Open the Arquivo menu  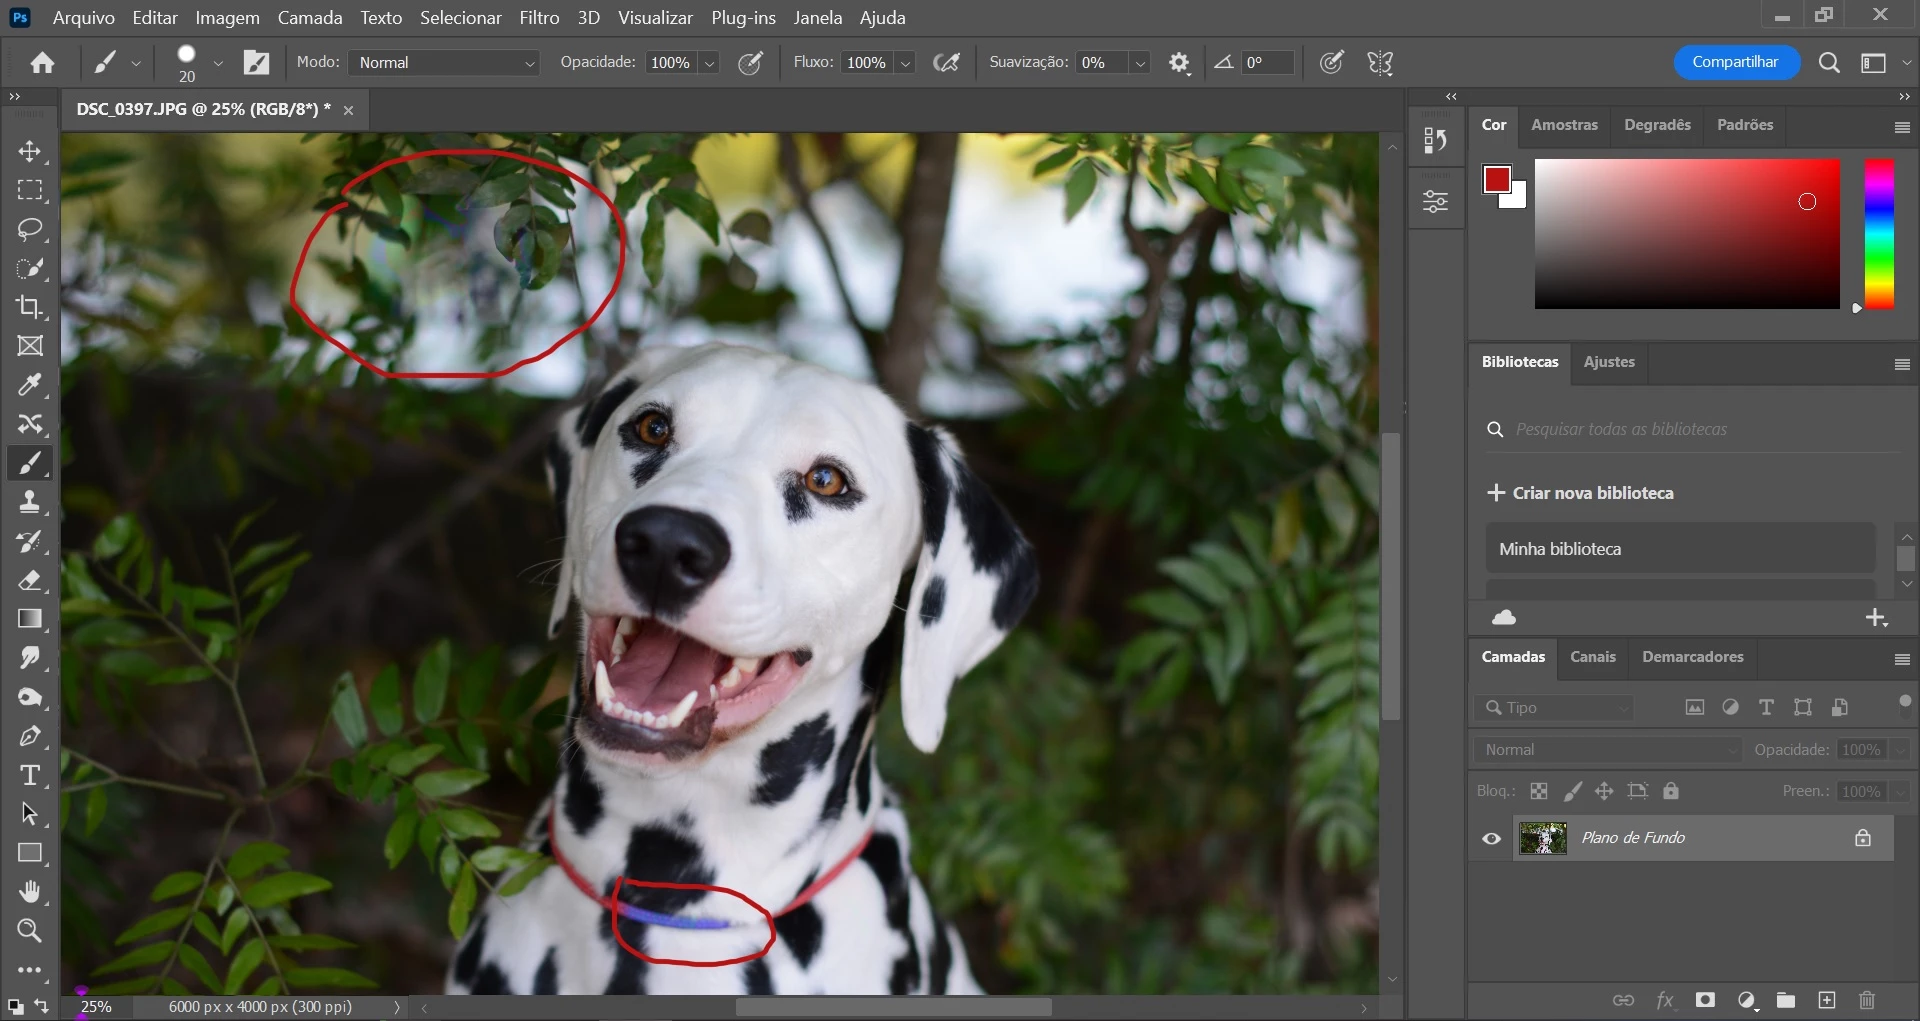[x=83, y=17]
